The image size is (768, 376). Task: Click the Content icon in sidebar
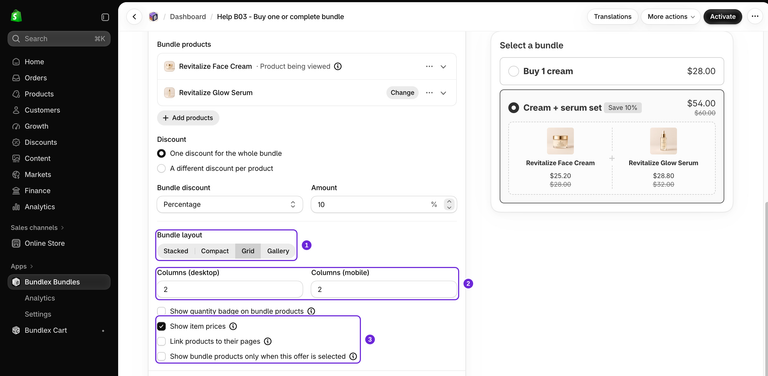tap(16, 159)
